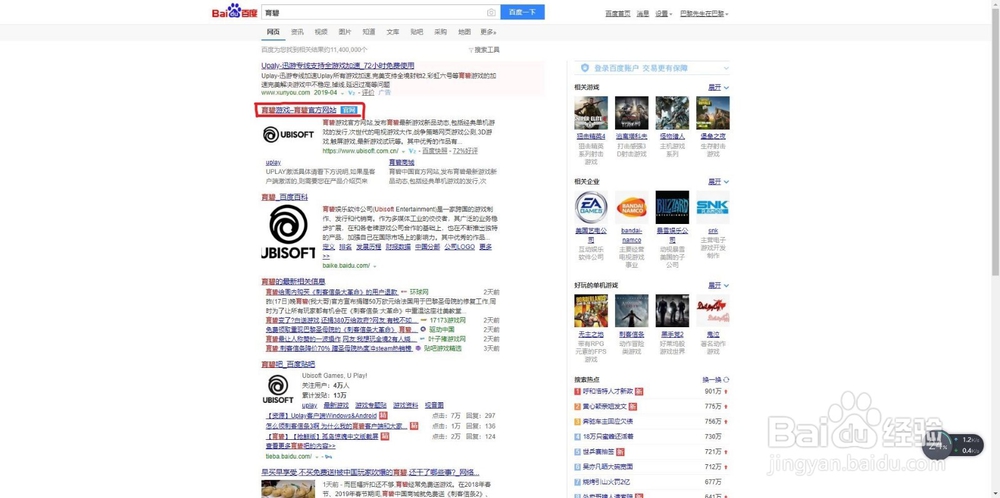The image size is (1000, 498).
Task: Open 育碧游戏–育碧官方网站 result title
Action: click(299, 110)
